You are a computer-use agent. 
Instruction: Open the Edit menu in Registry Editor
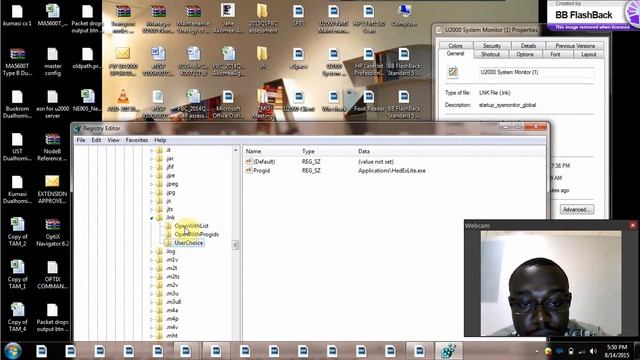click(x=96, y=140)
